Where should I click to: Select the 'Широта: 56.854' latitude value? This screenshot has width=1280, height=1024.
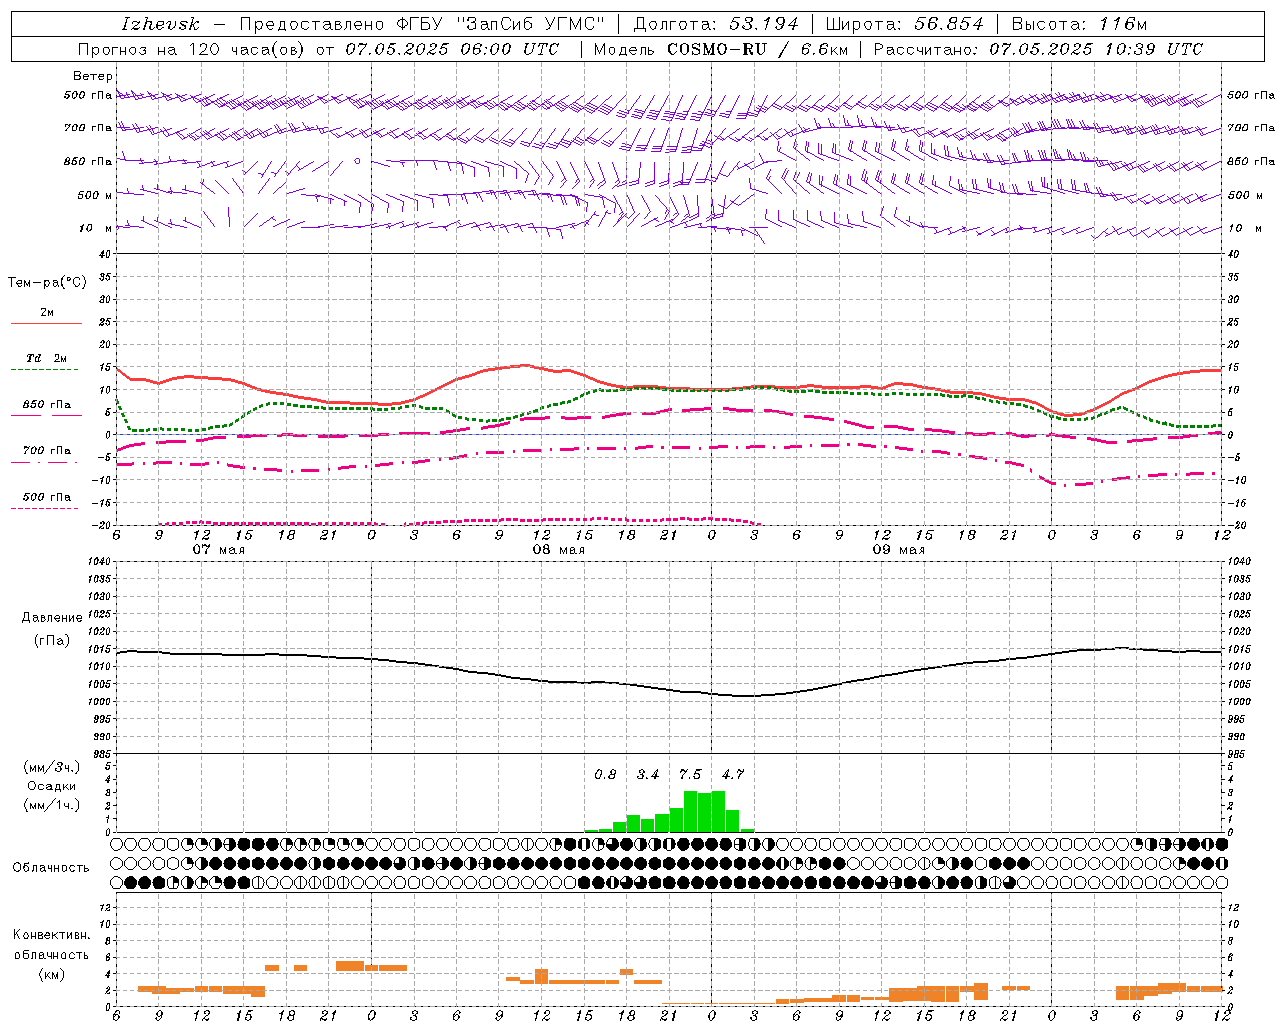[904, 24]
